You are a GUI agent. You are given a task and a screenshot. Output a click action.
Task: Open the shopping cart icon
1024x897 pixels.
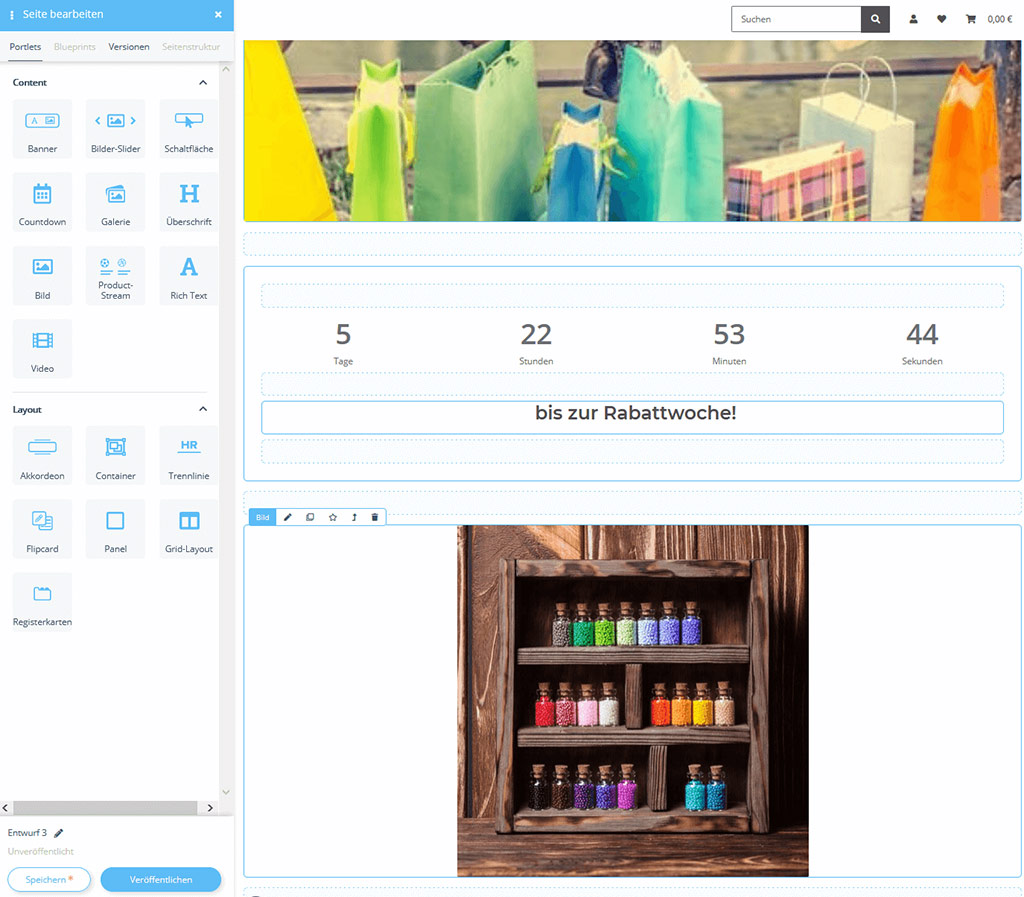971,20
